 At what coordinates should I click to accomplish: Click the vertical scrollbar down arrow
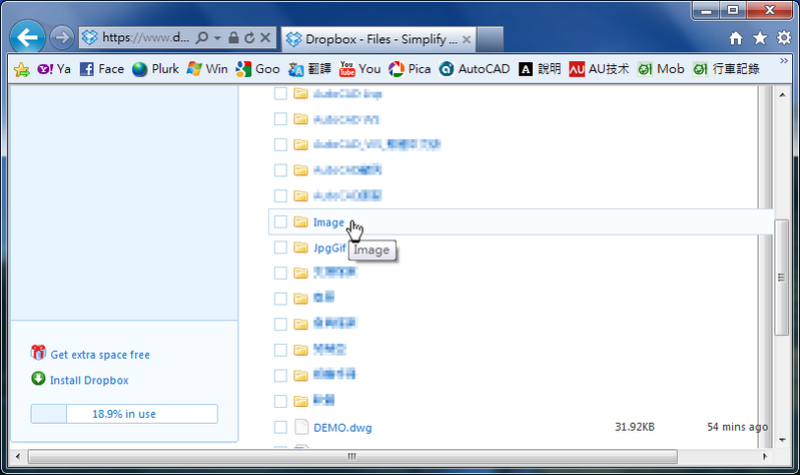point(782,440)
